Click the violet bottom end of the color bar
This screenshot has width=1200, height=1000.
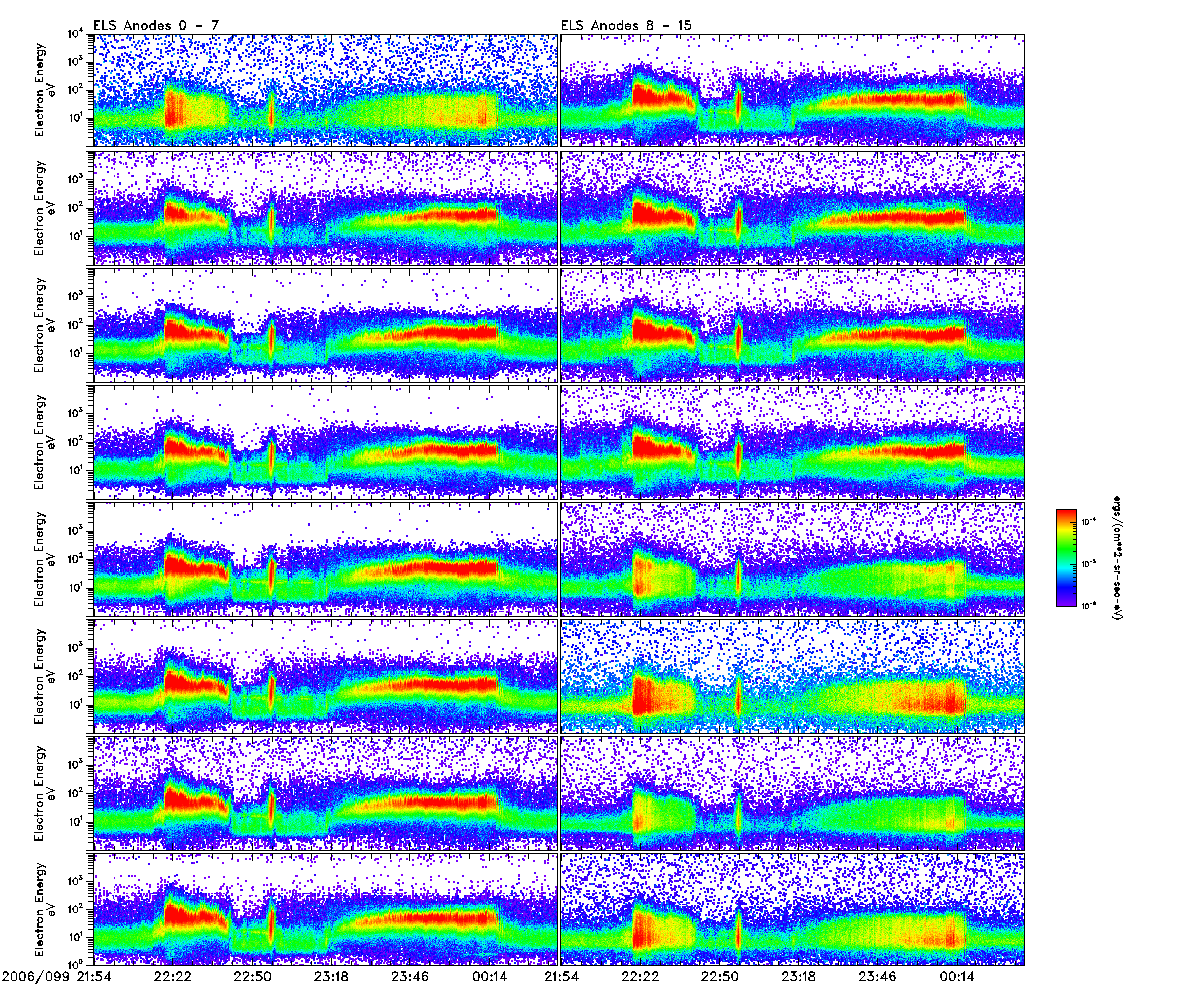(1064, 600)
